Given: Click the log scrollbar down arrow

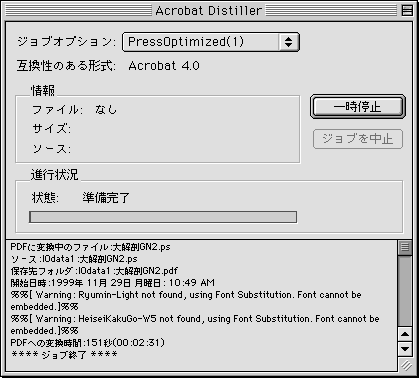Looking at the screenshot, I should [x=405, y=349].
